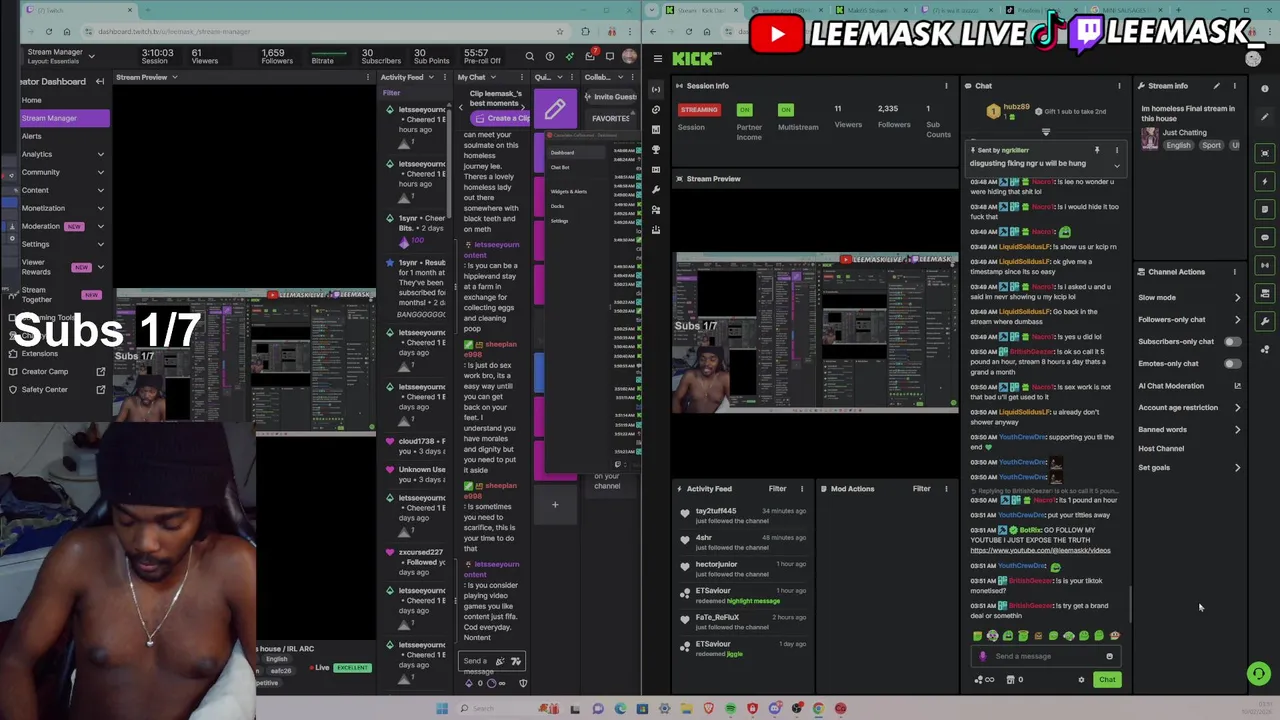This screenshot has width=1280, height=720.
Task: Click Kick right rail lightning widget
Action: 1265,181
